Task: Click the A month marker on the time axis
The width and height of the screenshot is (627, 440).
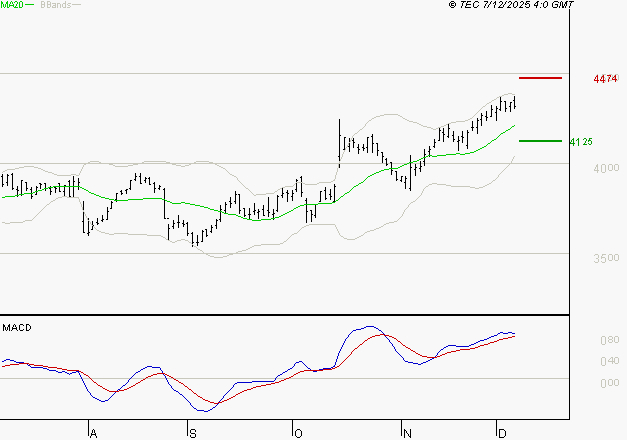Action: pos(93,433)
